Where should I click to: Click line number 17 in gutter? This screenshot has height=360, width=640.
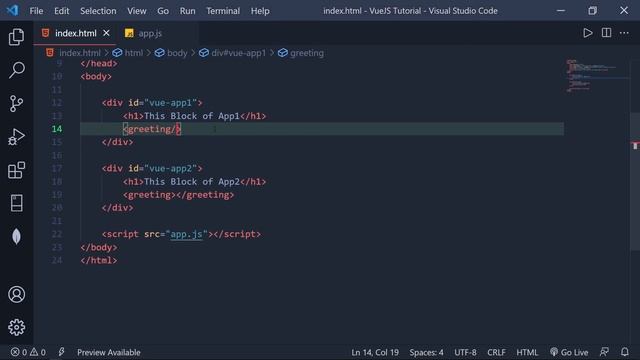pos(57,169)
